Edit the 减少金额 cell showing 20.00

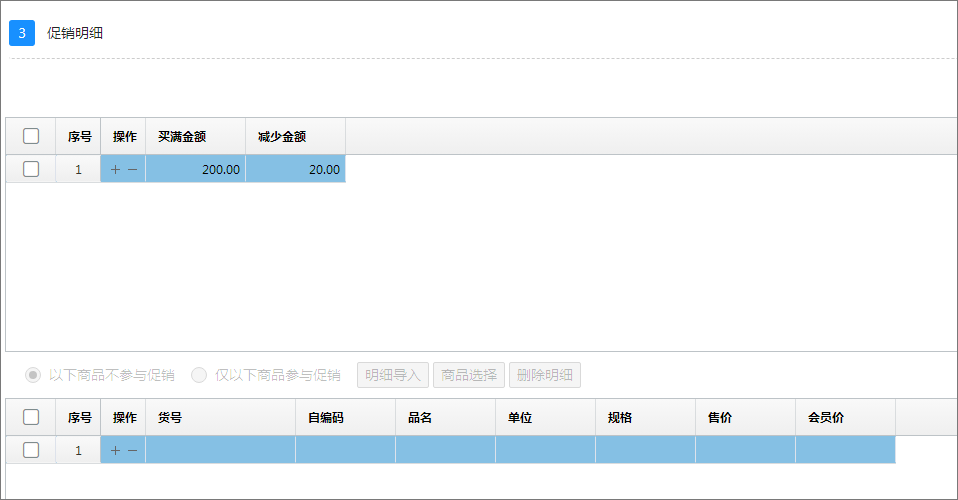tap(296, 169)
